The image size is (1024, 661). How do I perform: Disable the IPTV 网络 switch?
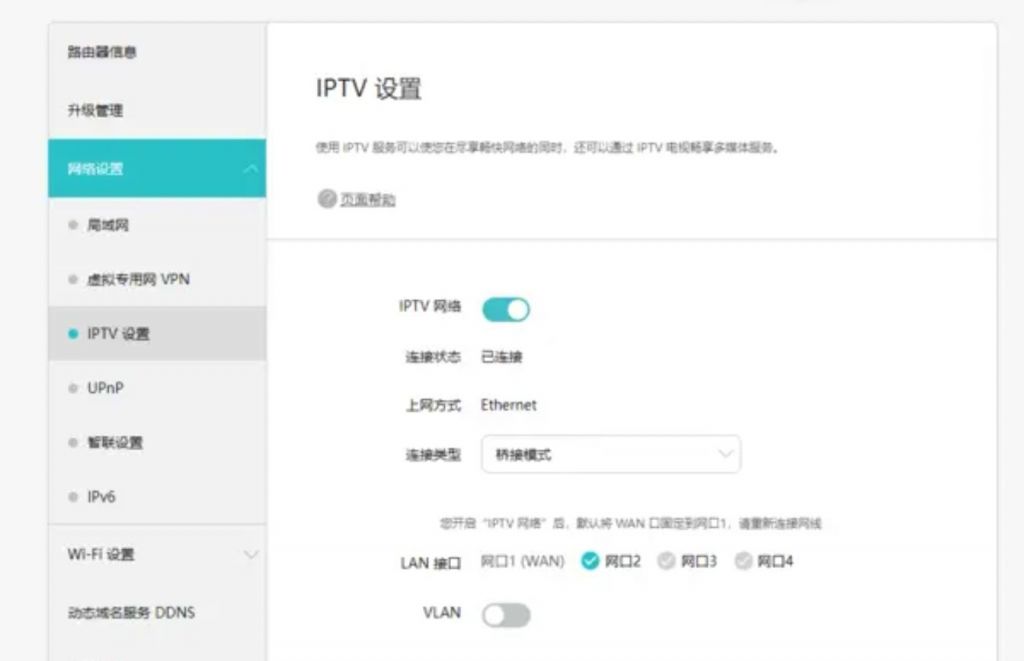tap(508, 309)
